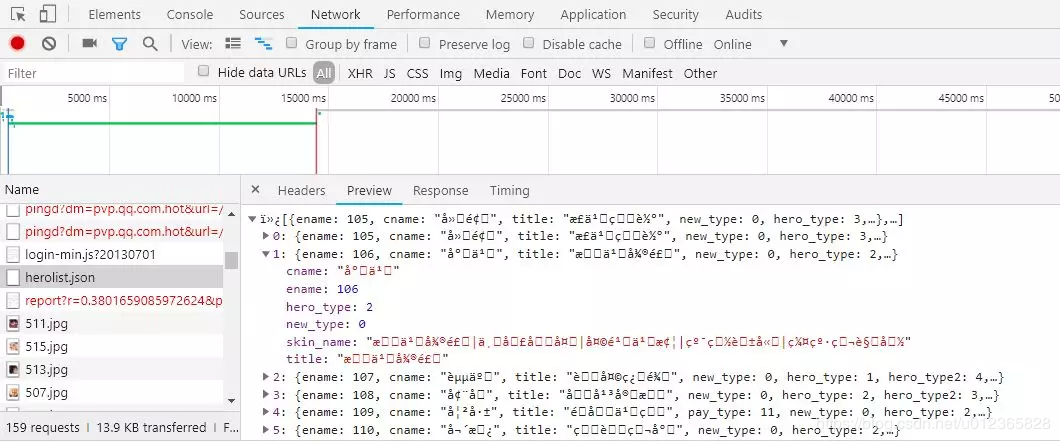Screen dimensions: 1060x442
Task: Open the Application tab
Action: tap(596, 14)
